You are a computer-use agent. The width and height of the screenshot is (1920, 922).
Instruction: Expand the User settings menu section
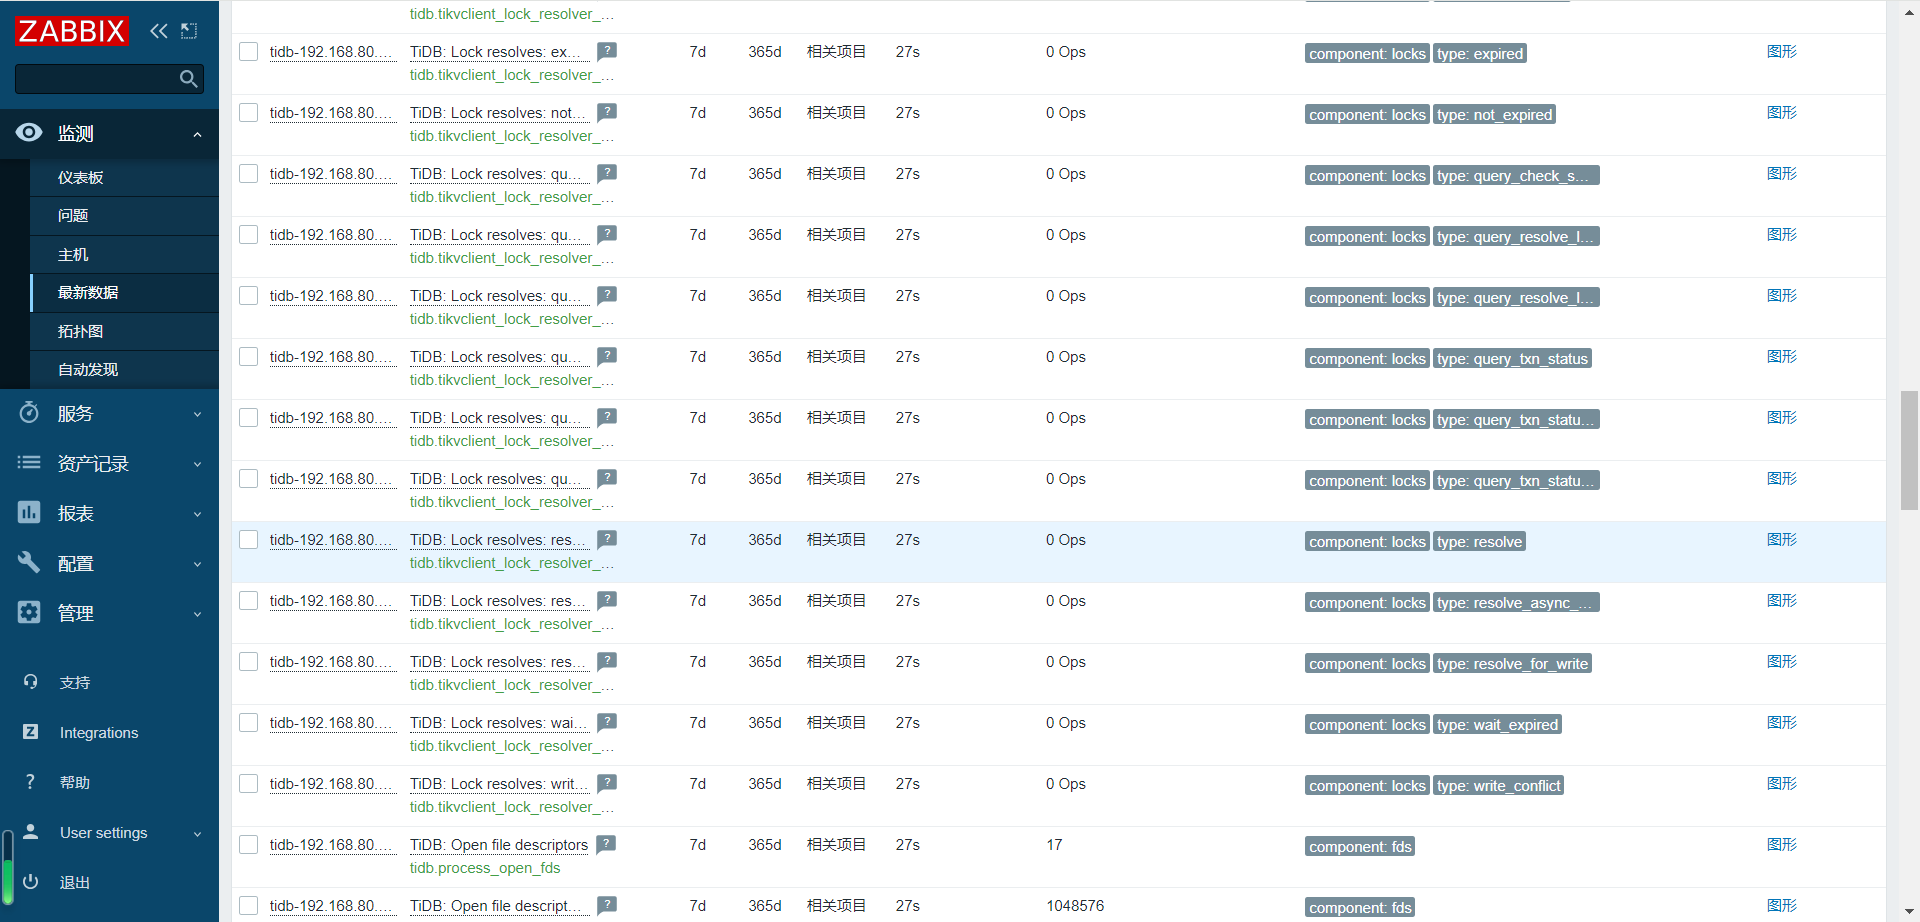click(x=197, y=834)
